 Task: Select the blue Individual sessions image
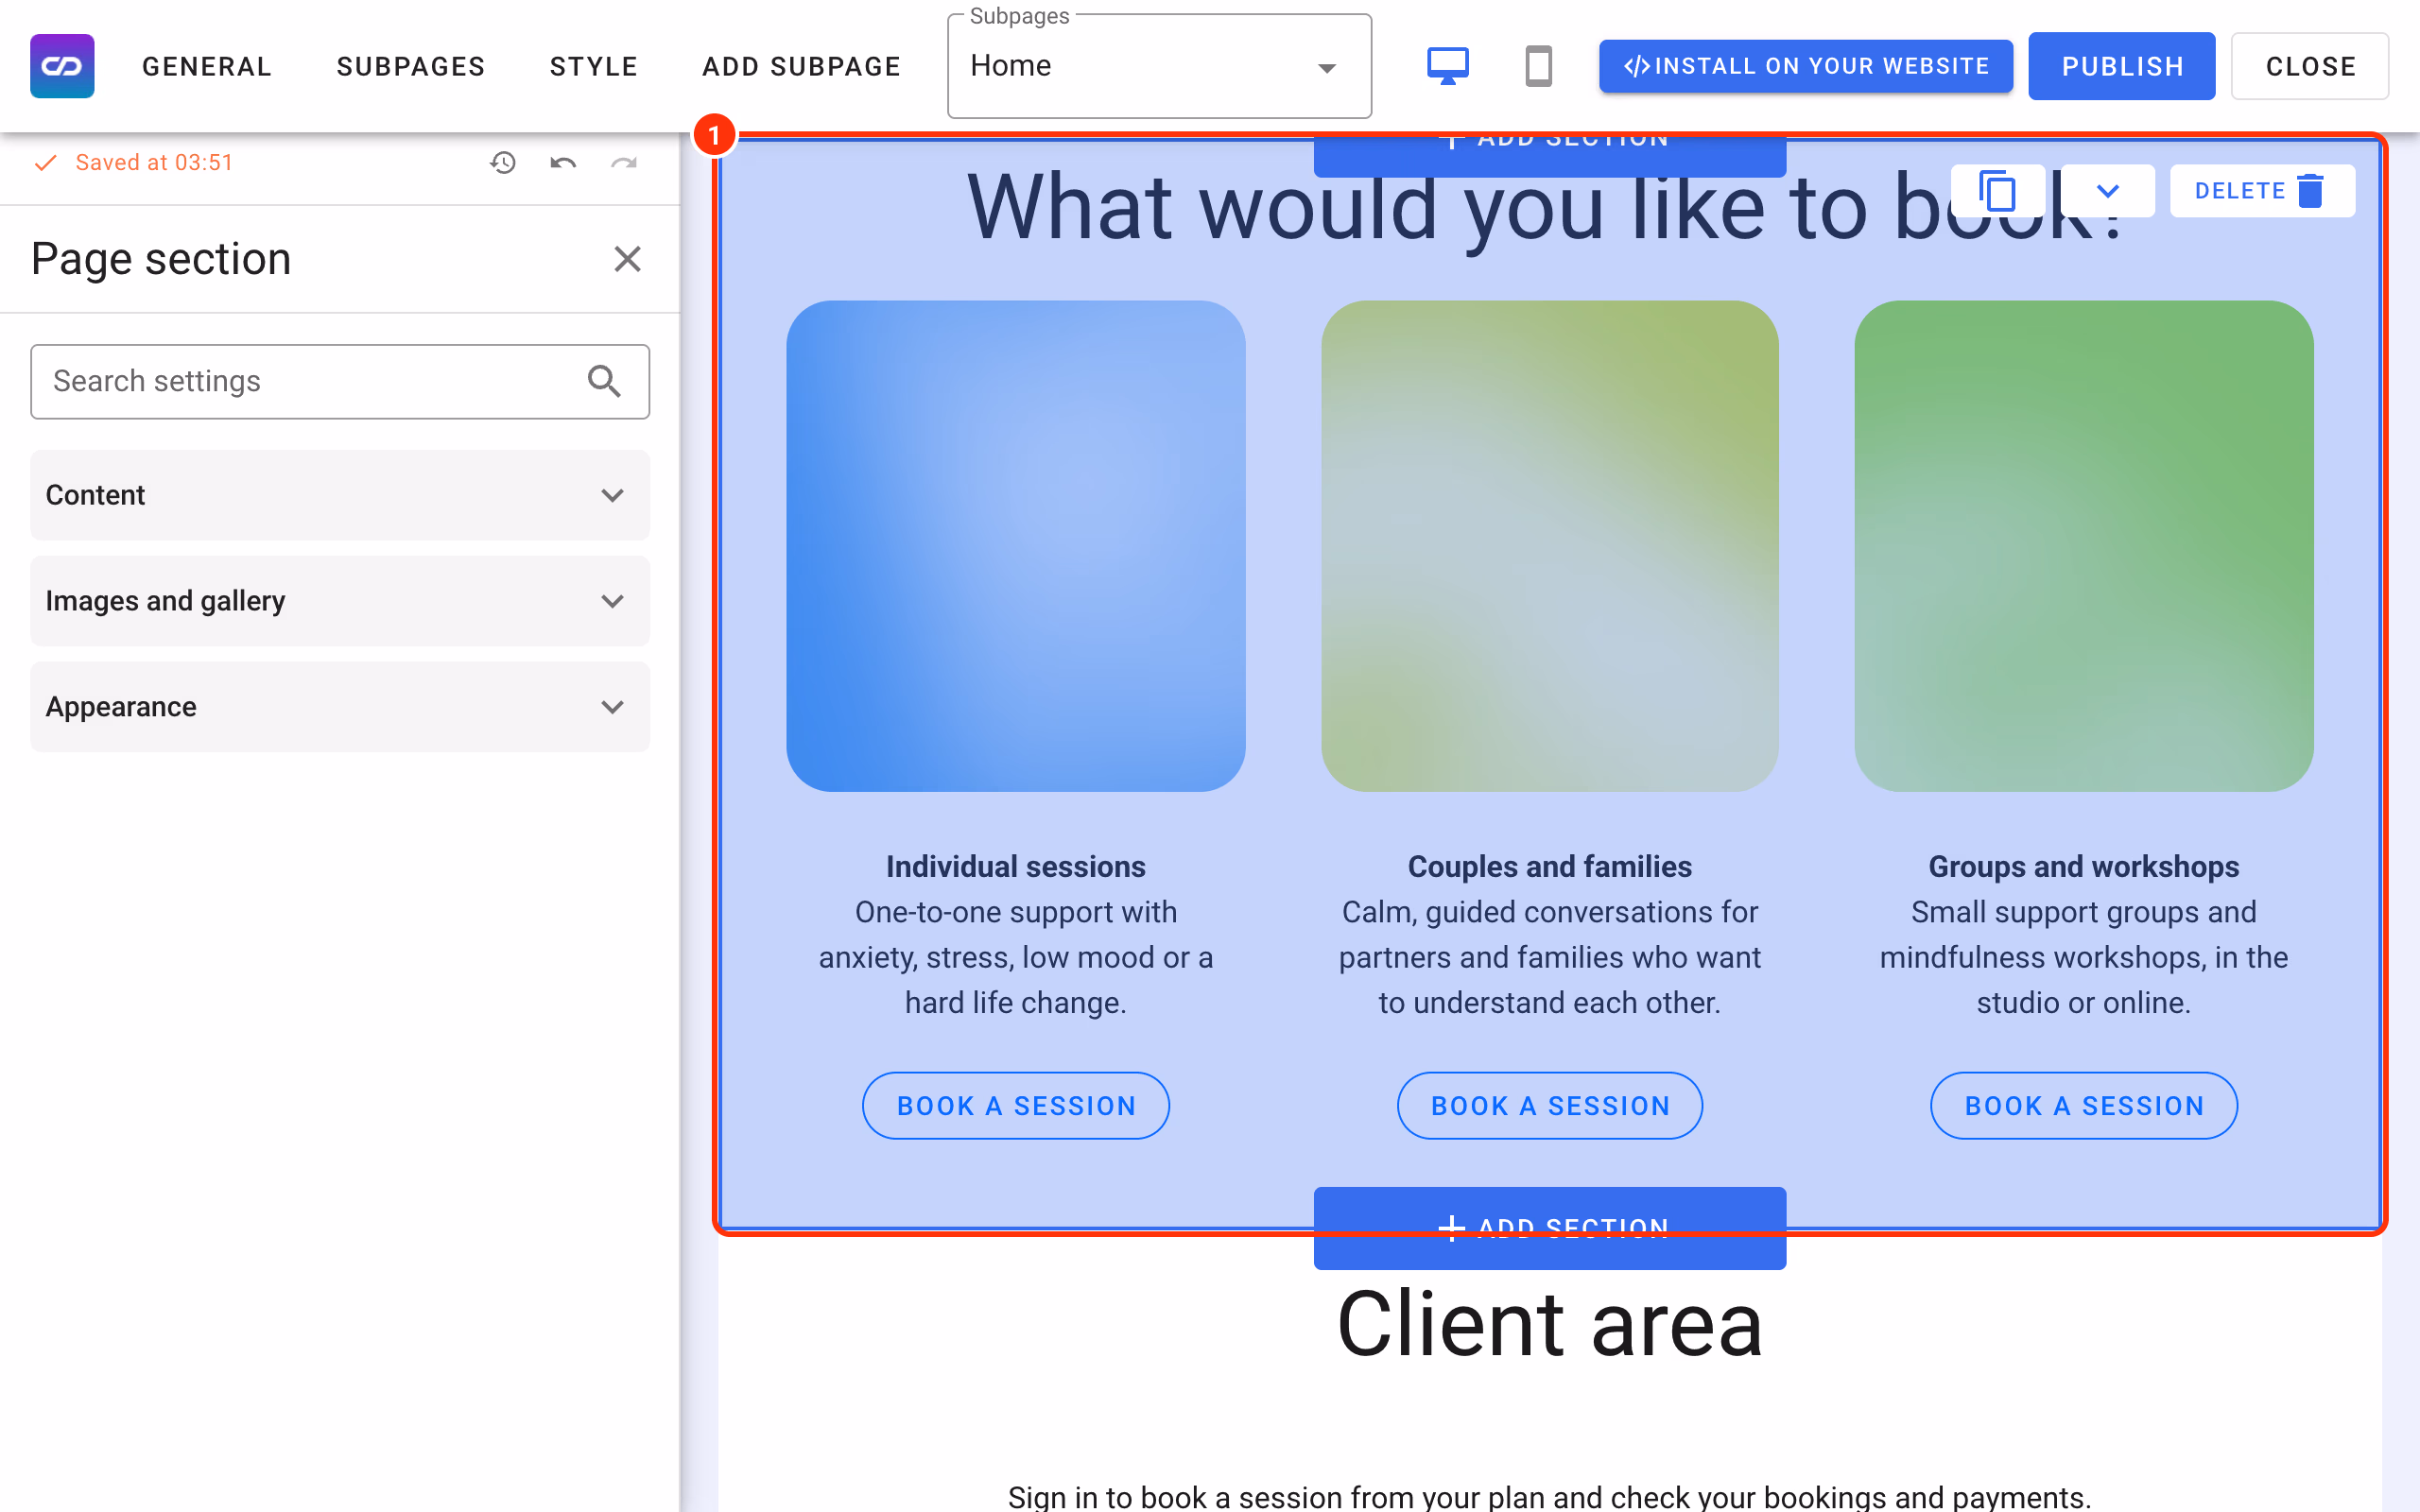click(1016, 546)
